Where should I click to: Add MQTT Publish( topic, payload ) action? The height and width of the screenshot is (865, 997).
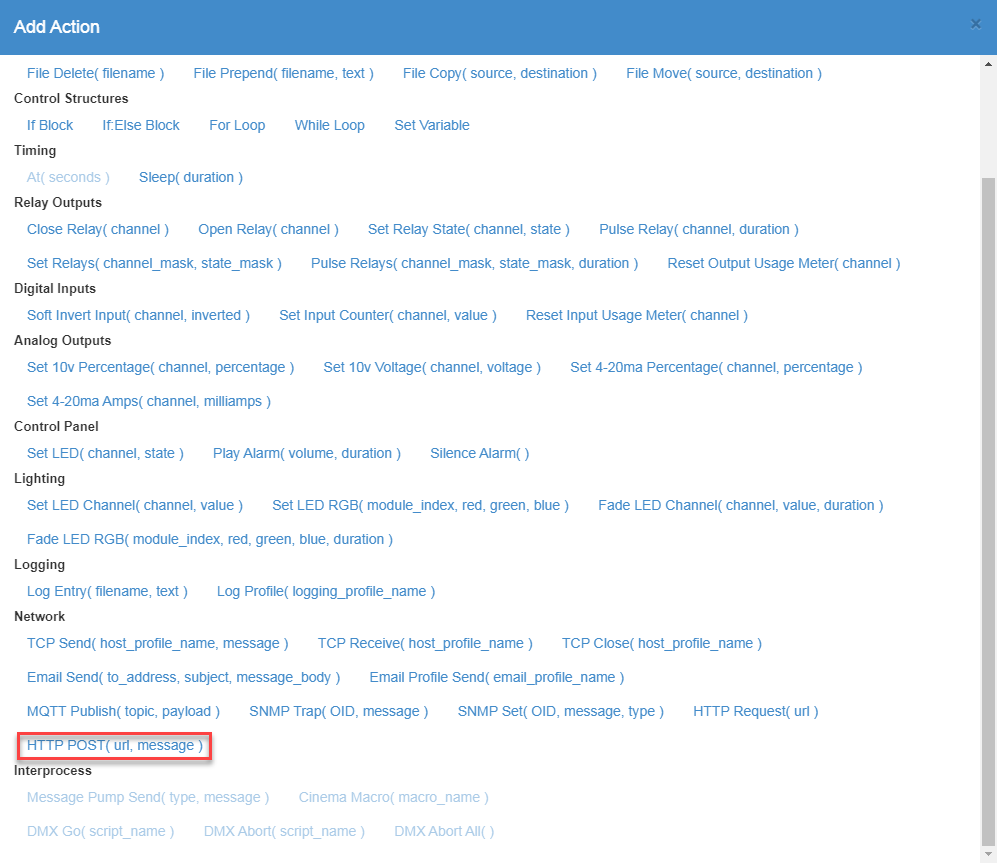click(x=123, y=712)
